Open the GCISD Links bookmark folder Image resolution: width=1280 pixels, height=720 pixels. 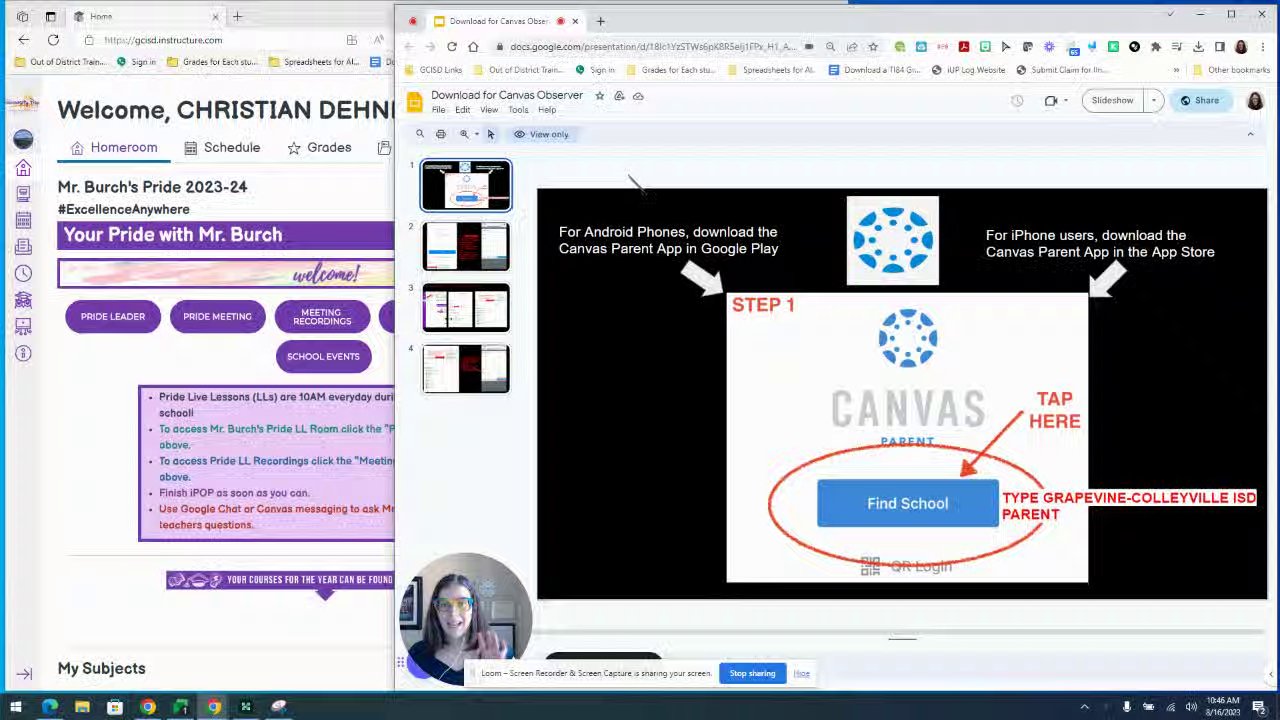pyautogui.click(x=434, y=70)
